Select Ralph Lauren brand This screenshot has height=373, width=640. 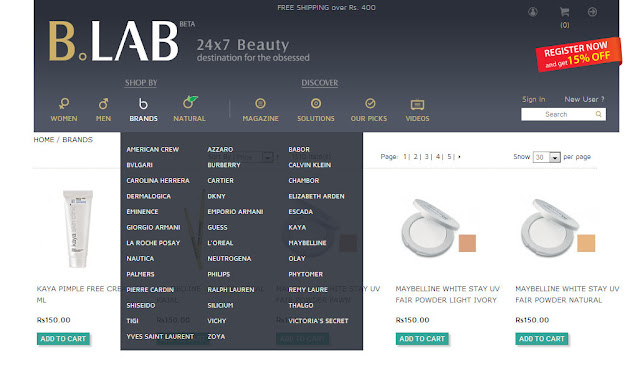[231, 290]
